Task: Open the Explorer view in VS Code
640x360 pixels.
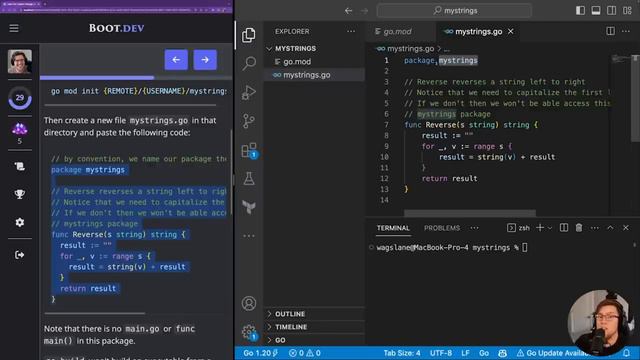Action: click(249, 36)
